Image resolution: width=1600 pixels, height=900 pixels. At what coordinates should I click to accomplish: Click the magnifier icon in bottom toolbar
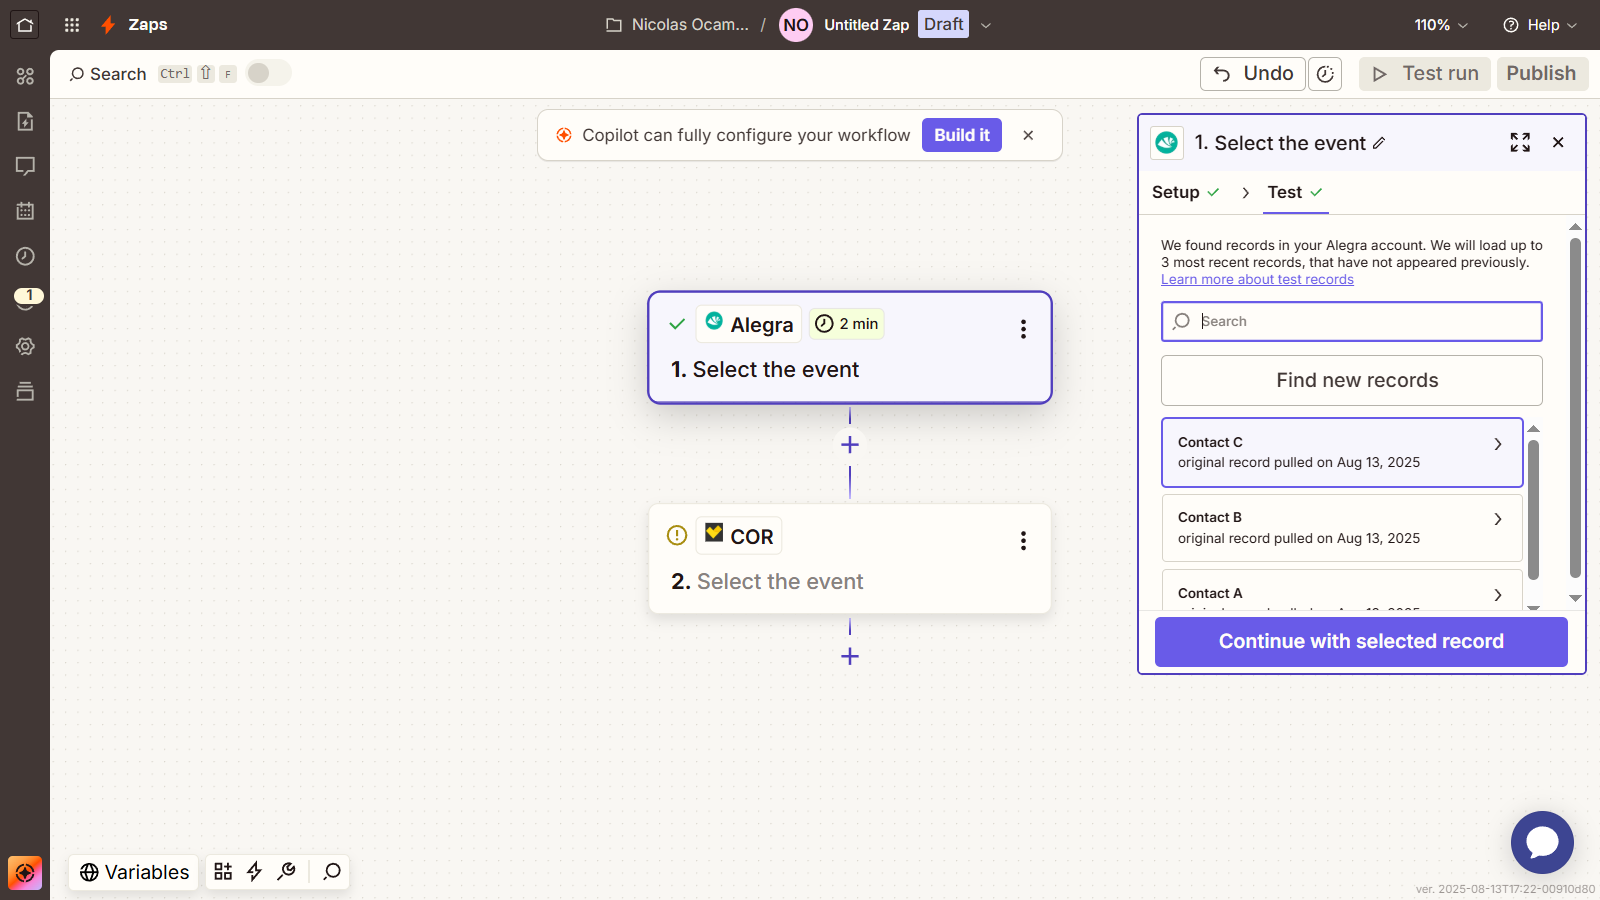pyautogui.click(x=332, y=872)
